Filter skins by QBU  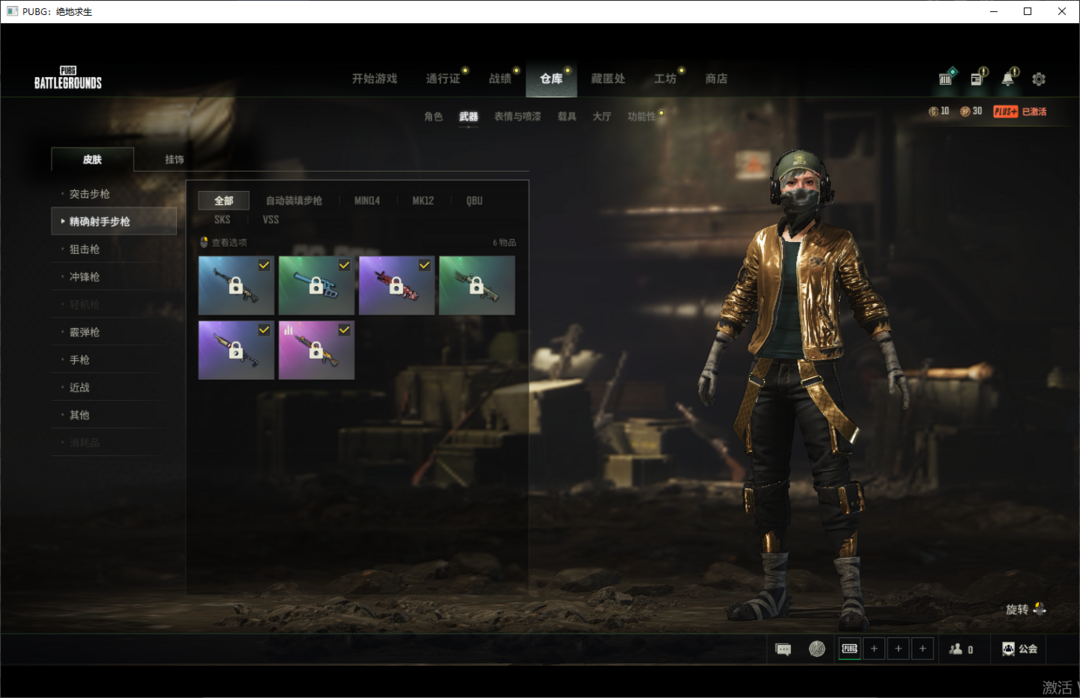(x=475, y=201)
